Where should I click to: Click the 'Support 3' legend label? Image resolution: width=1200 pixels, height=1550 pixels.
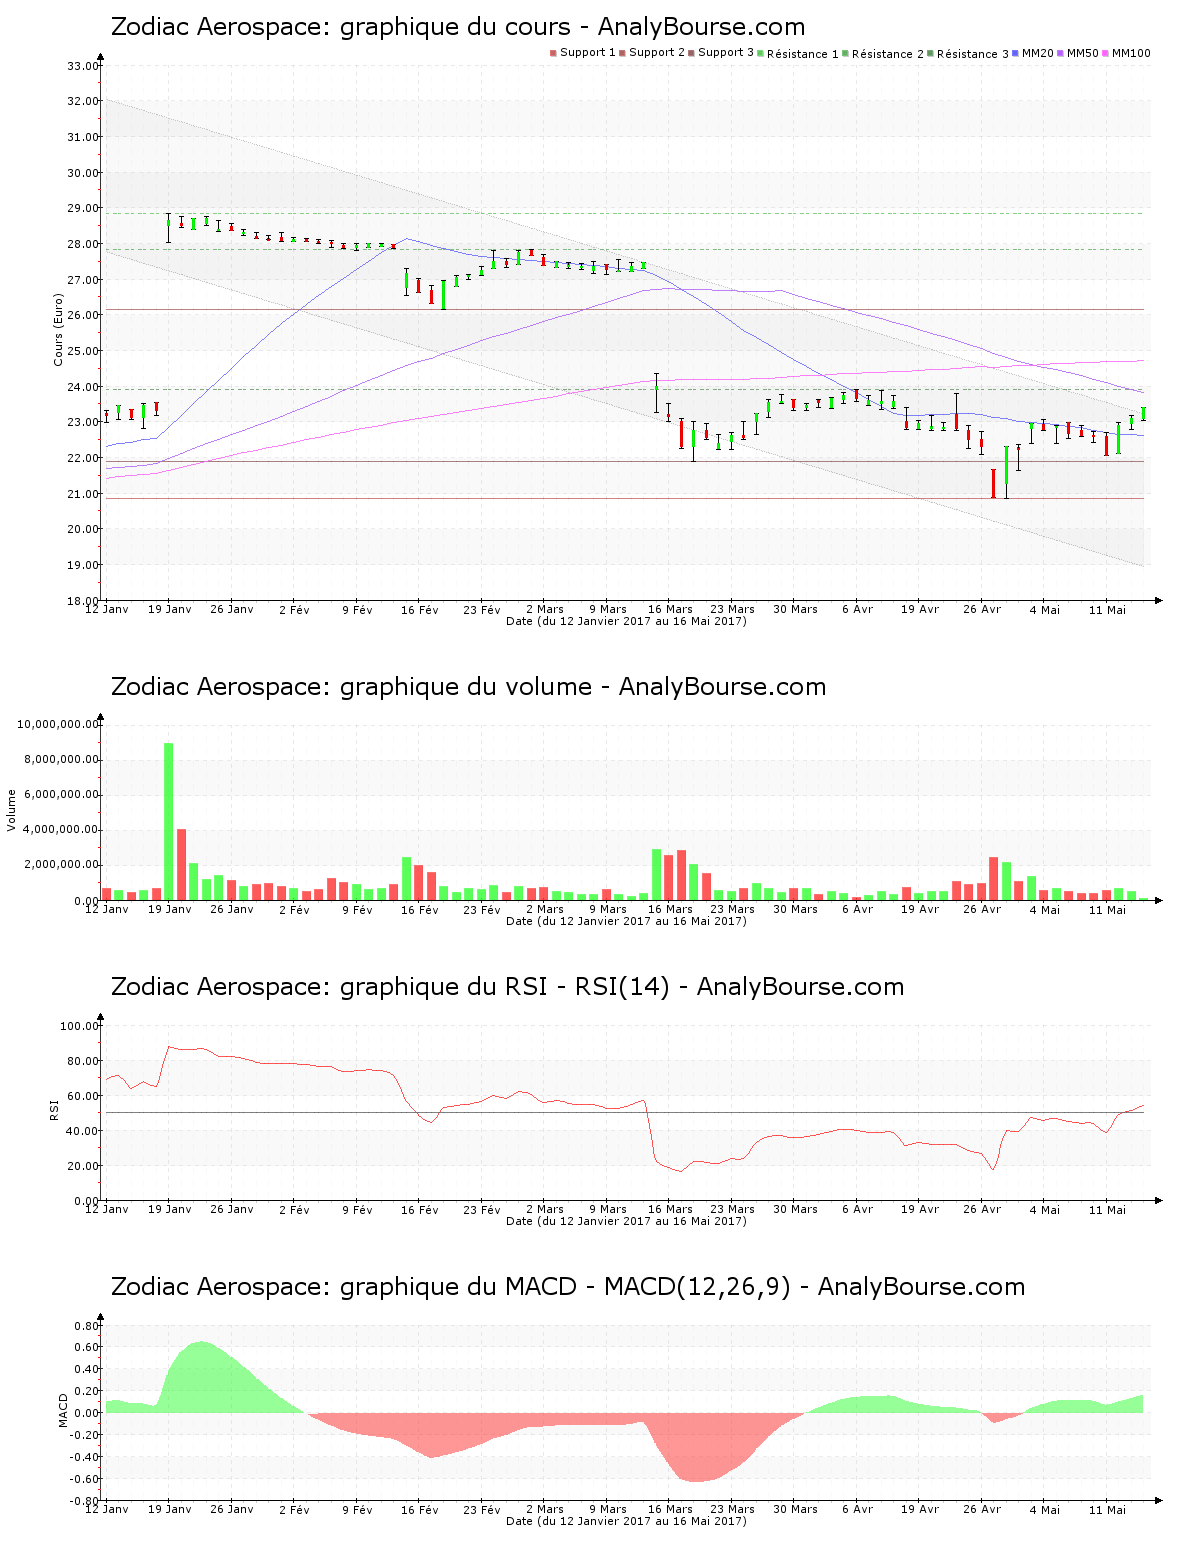tap(726, 53)
